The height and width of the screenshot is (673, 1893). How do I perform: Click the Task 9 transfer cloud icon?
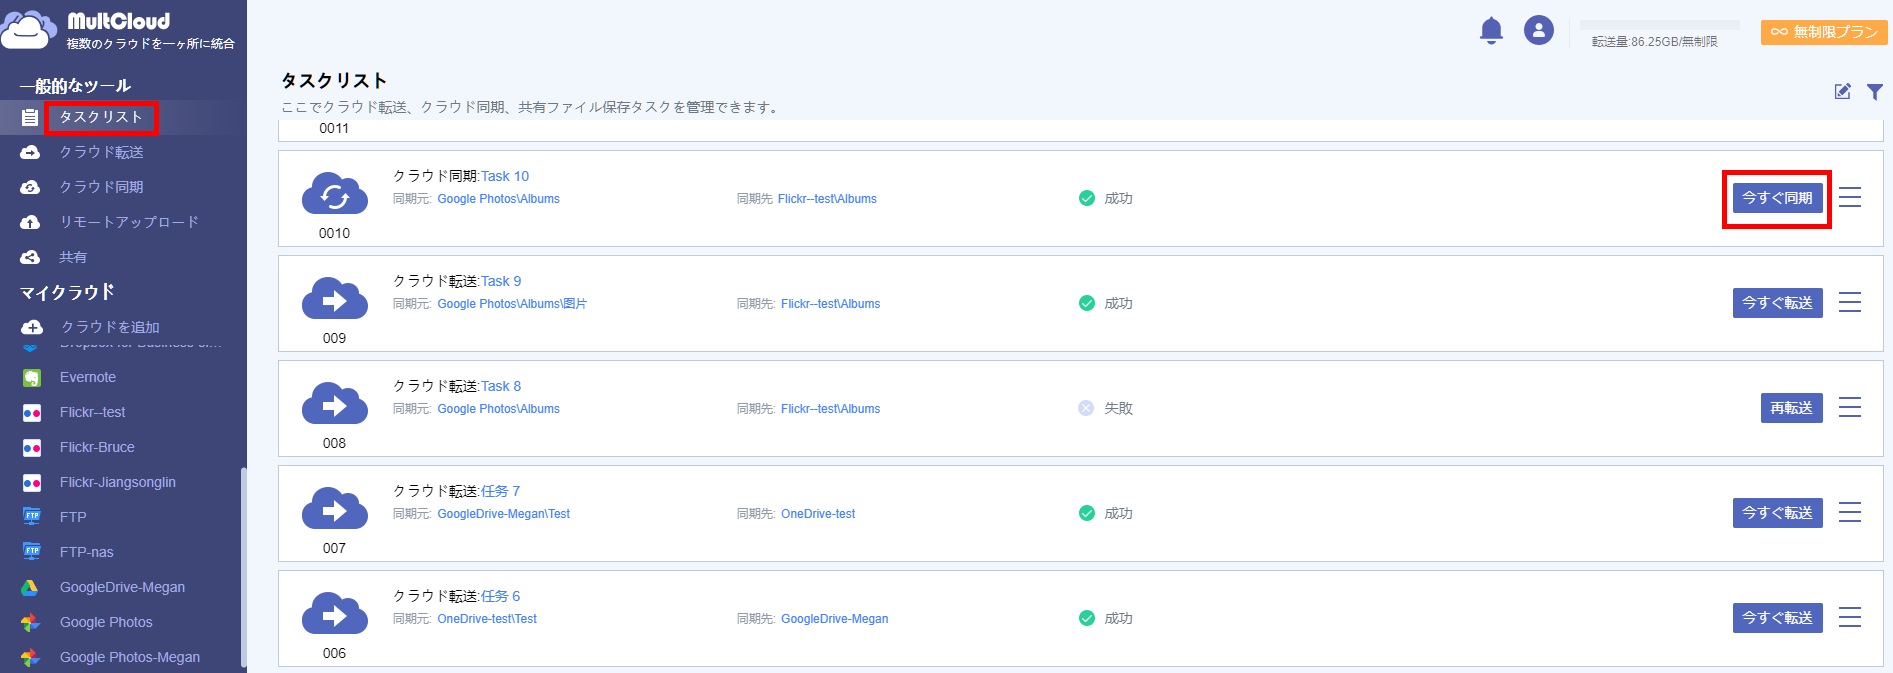[334, 299]
